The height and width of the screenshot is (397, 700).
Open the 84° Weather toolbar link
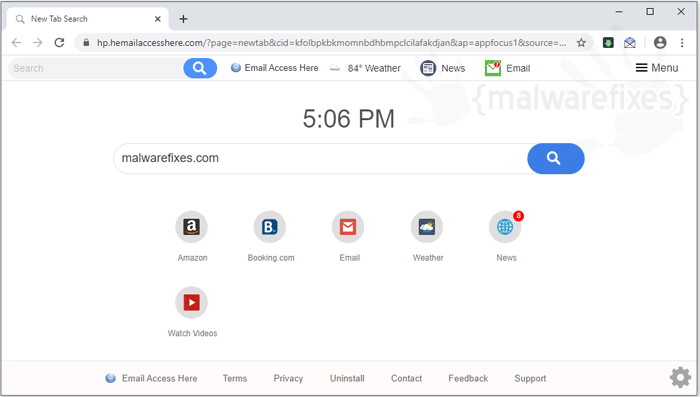tap(365, 68)
